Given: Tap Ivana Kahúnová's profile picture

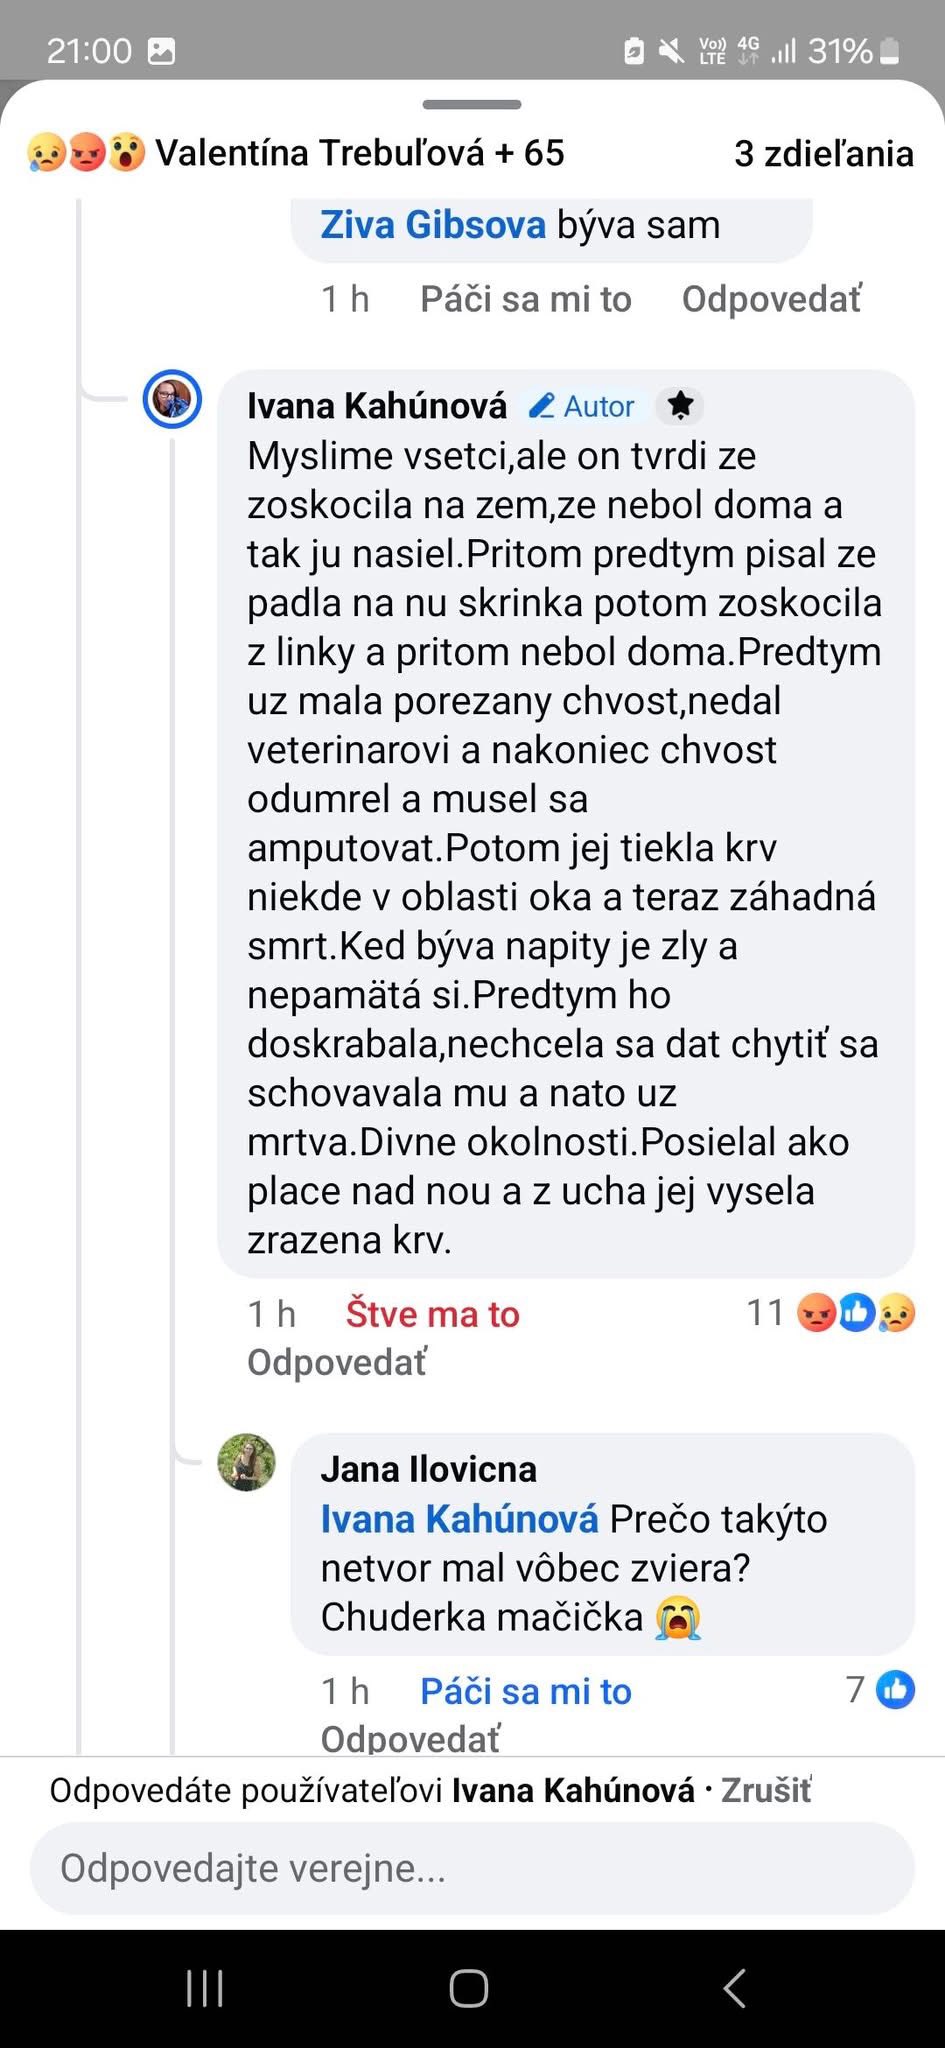Looking at the screenshot, I should (172, 400).
